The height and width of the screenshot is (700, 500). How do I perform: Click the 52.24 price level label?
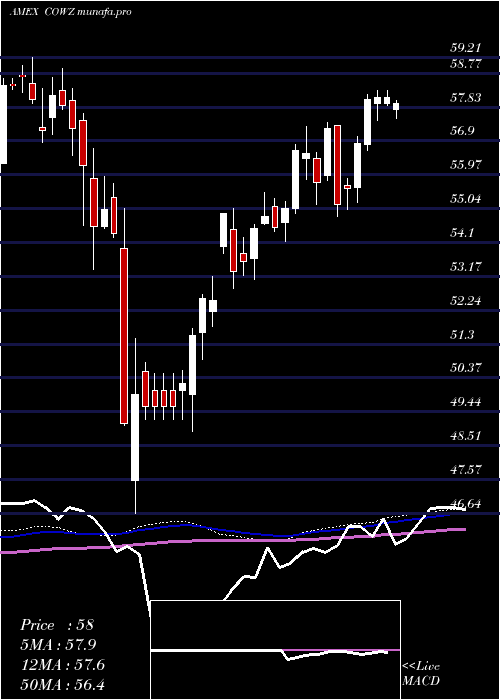tap(465, 301)
